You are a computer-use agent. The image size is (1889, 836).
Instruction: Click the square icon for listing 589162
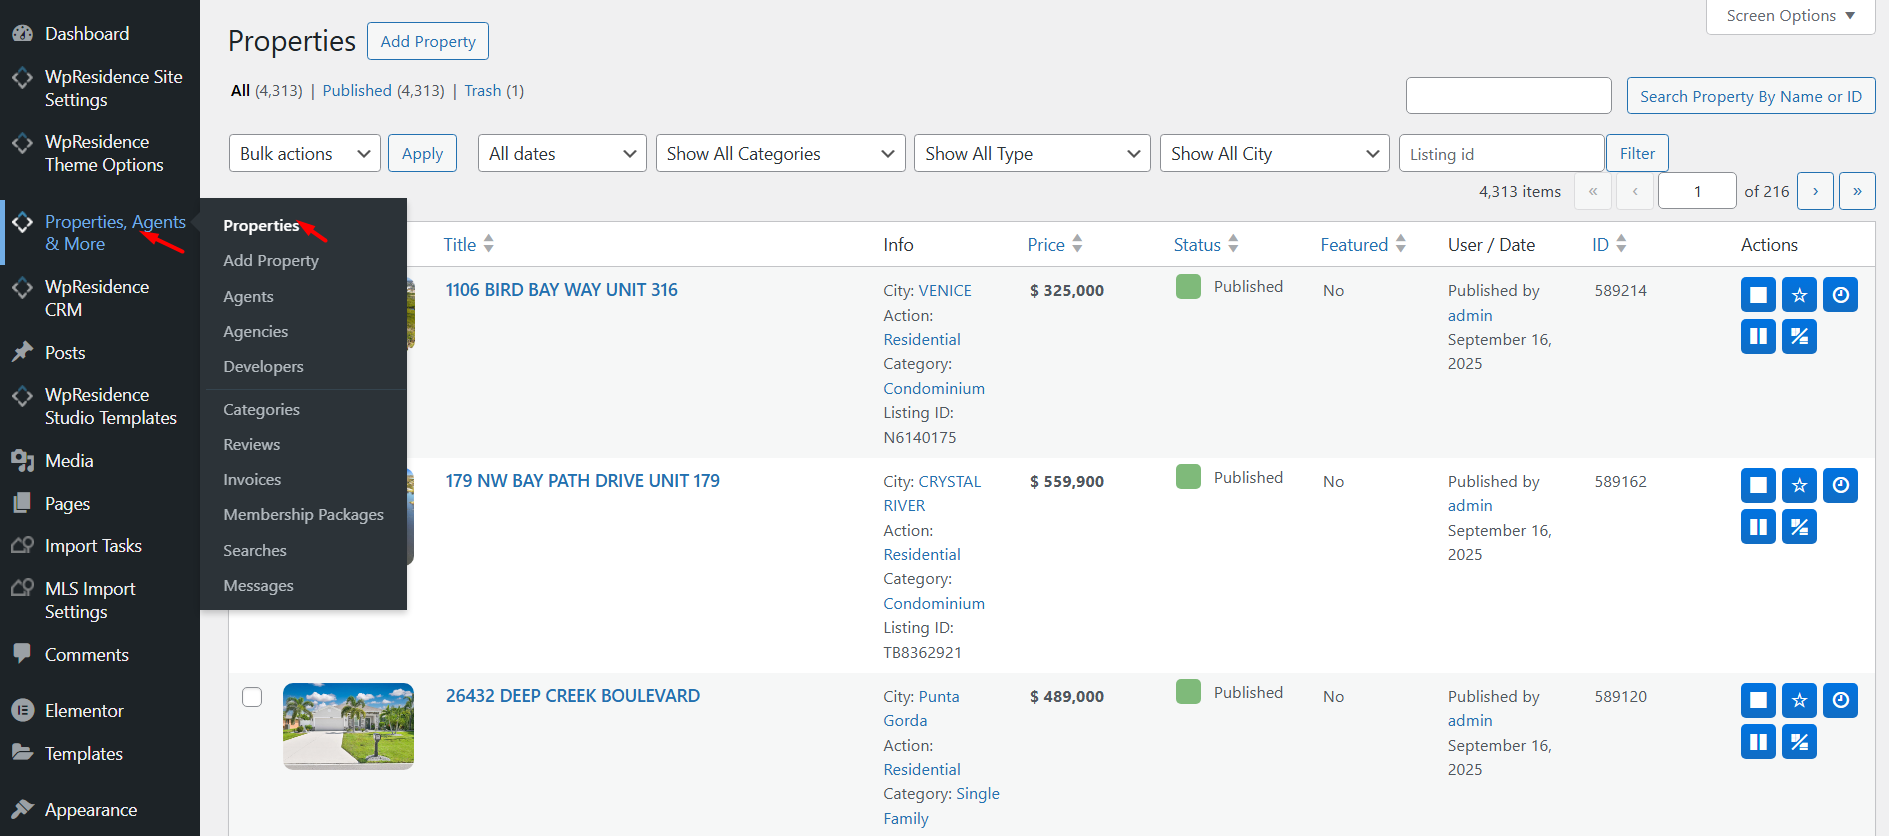click(x=1758, y=486)
